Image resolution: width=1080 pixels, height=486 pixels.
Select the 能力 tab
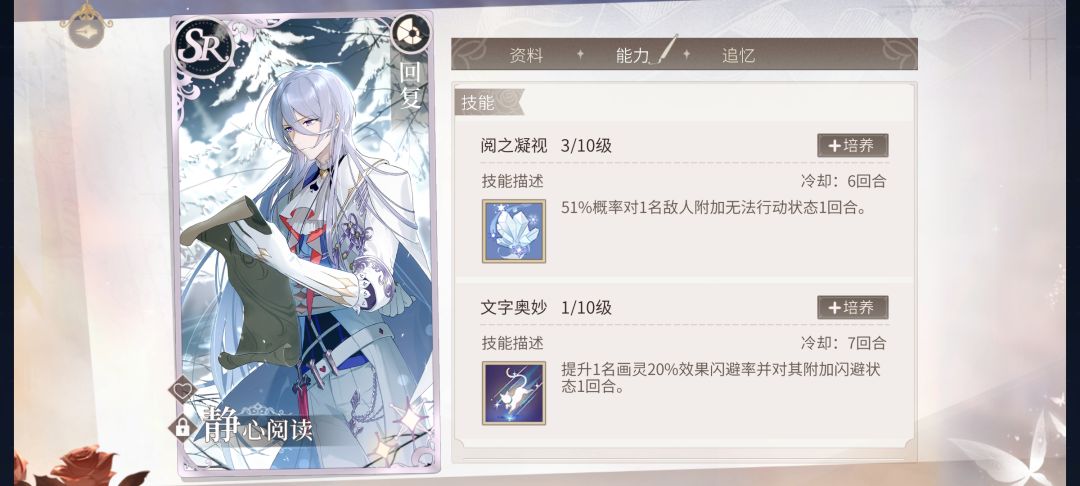point(633,56)
